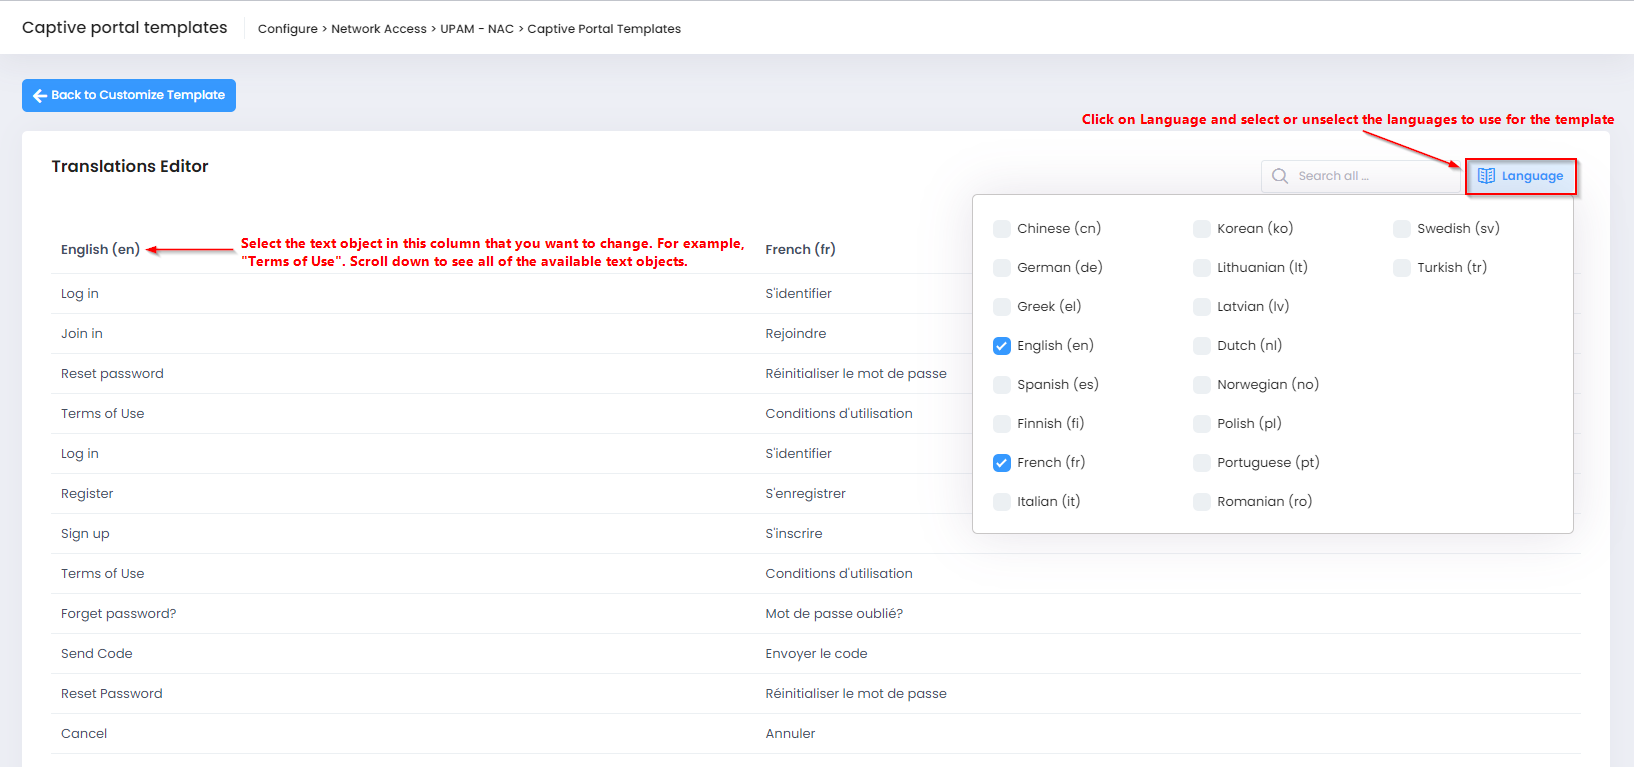Click the French 'Annuler' translation
The image size is (1634, 767).
[790, 734]
